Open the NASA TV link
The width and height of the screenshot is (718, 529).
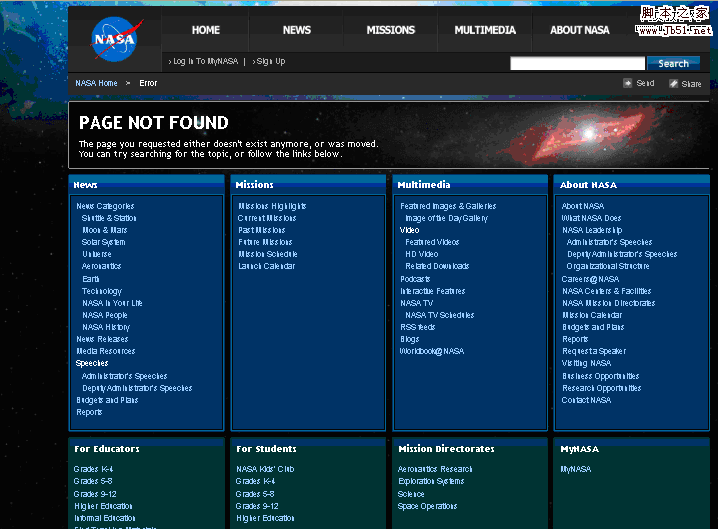coord(416,303)
